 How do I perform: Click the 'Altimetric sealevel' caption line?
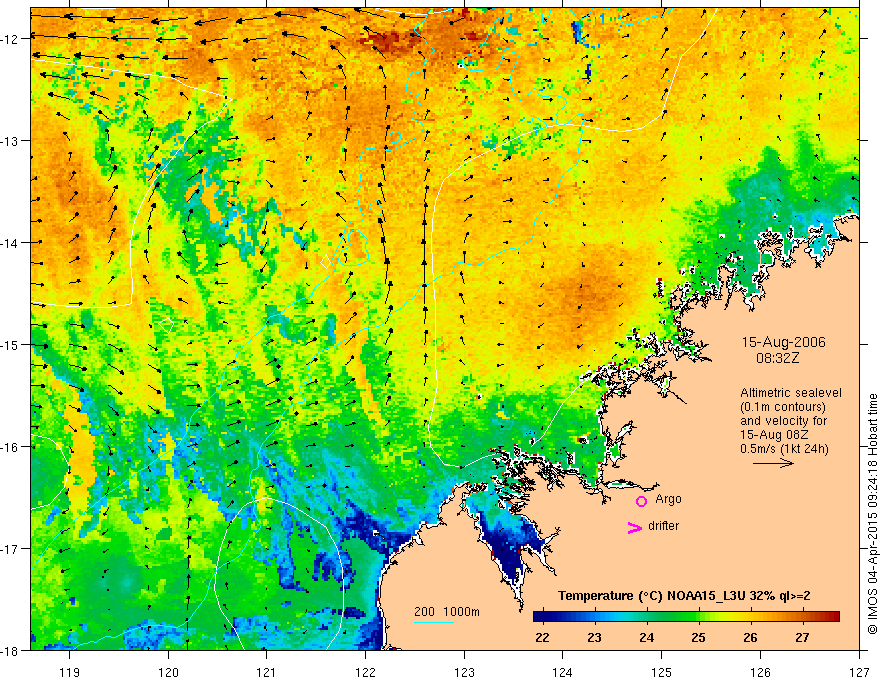pos(791,393)
